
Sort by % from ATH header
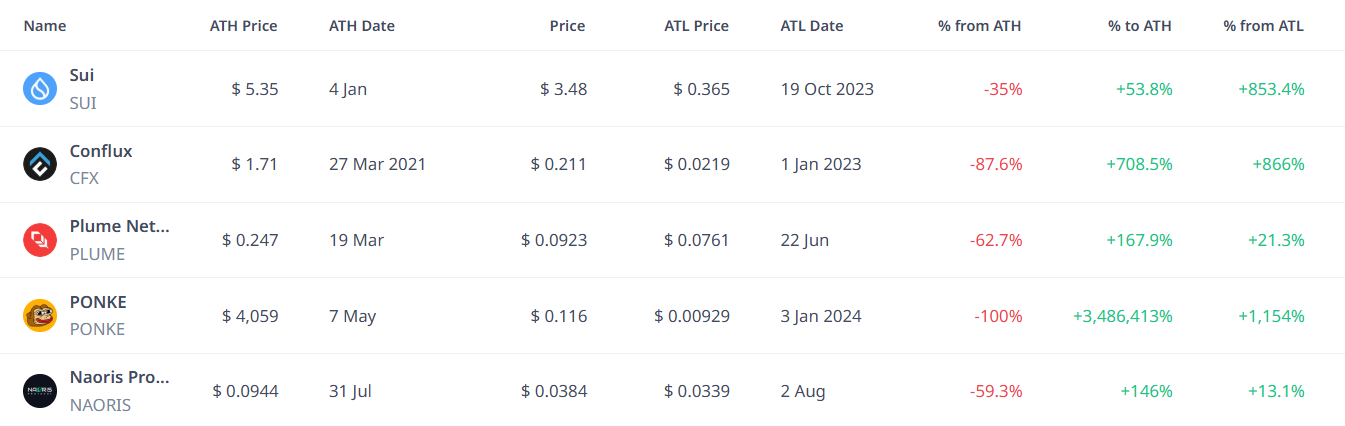980,26
